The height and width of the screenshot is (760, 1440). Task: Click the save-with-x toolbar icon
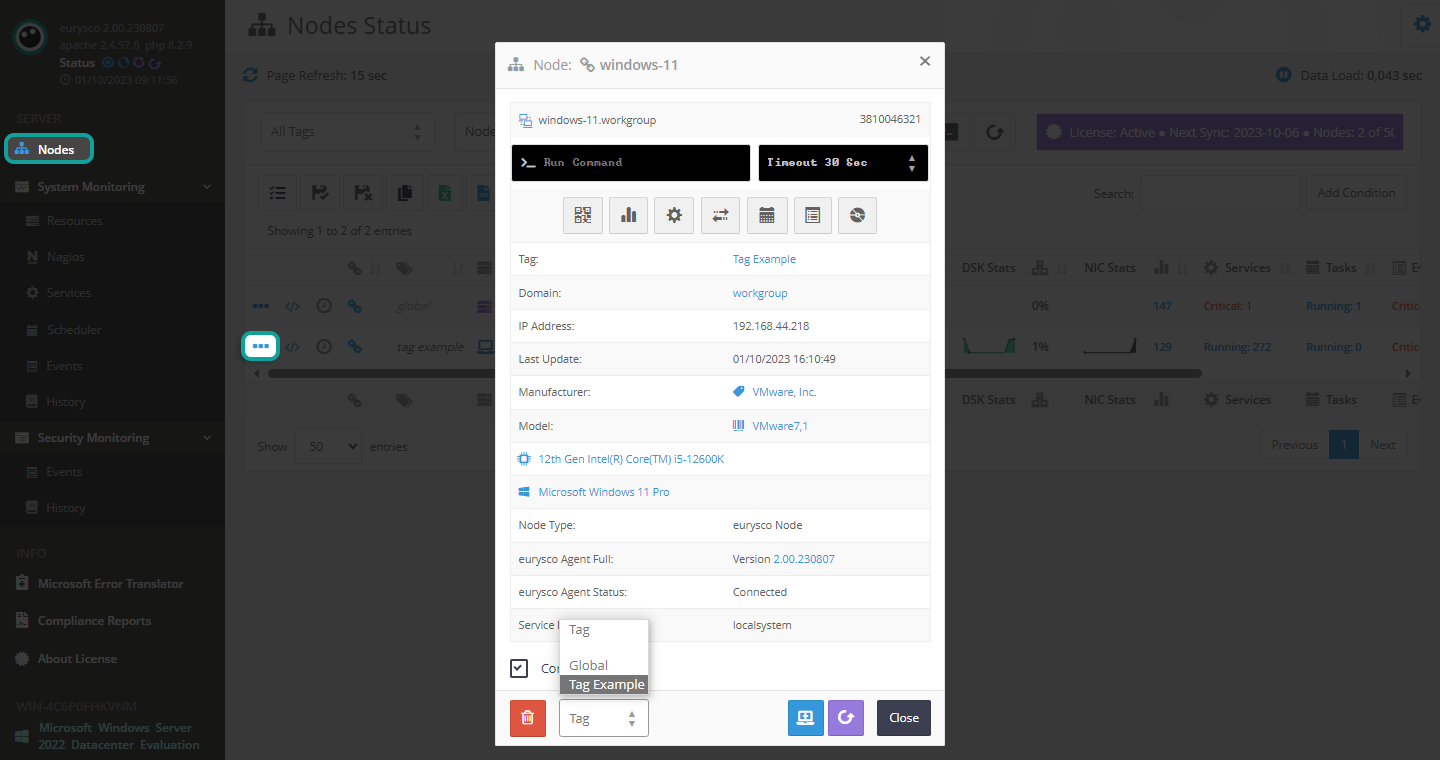(x=362, y=193)
